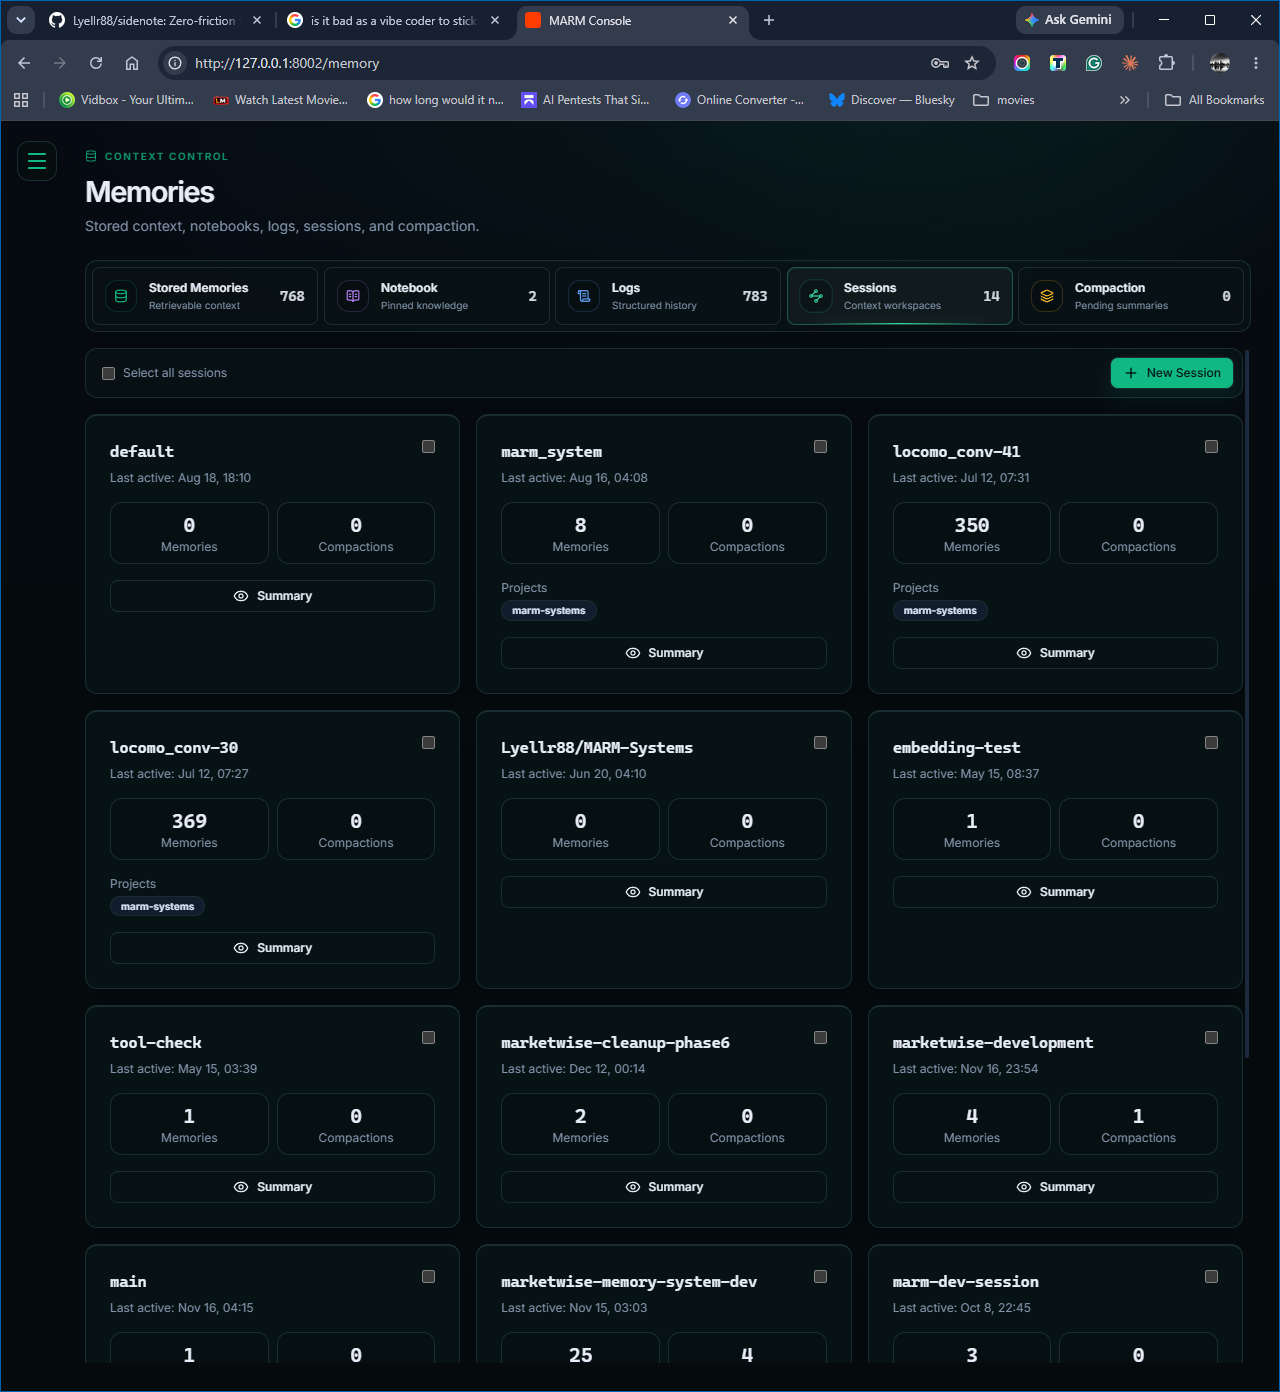Open the saved passwords key icon

tap(940, 63)
